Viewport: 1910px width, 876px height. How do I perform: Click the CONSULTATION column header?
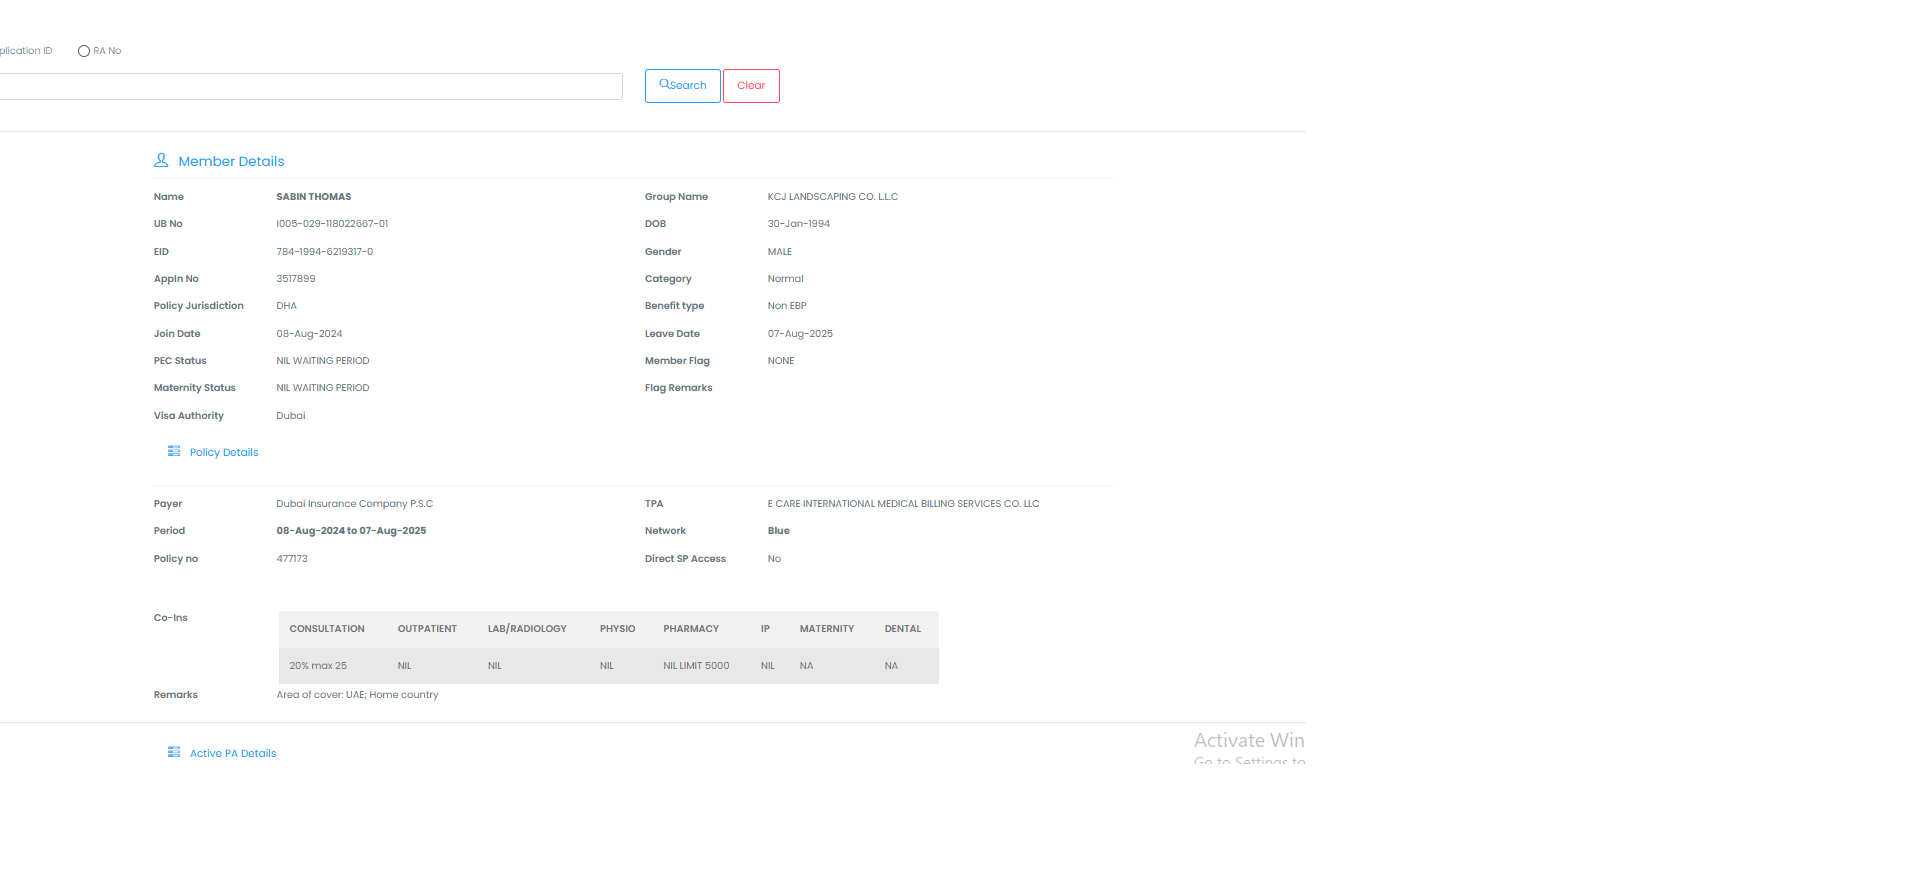click(x=327, y=629)
